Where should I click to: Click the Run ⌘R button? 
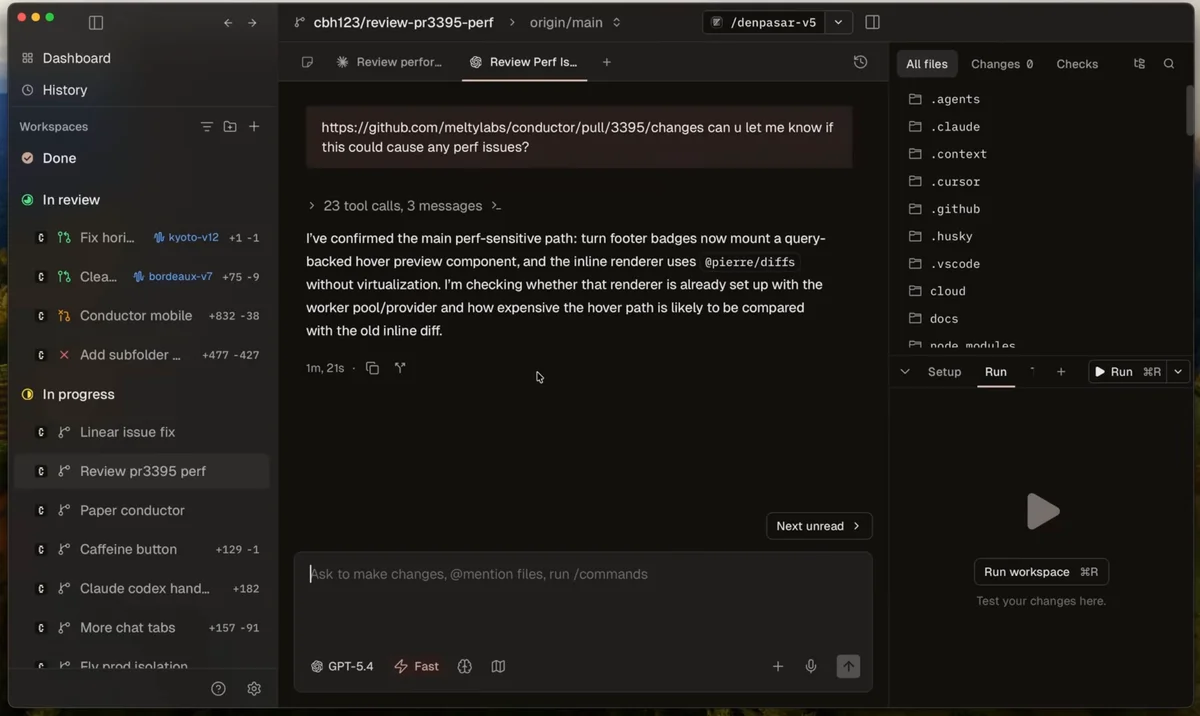coord(1127,372)
